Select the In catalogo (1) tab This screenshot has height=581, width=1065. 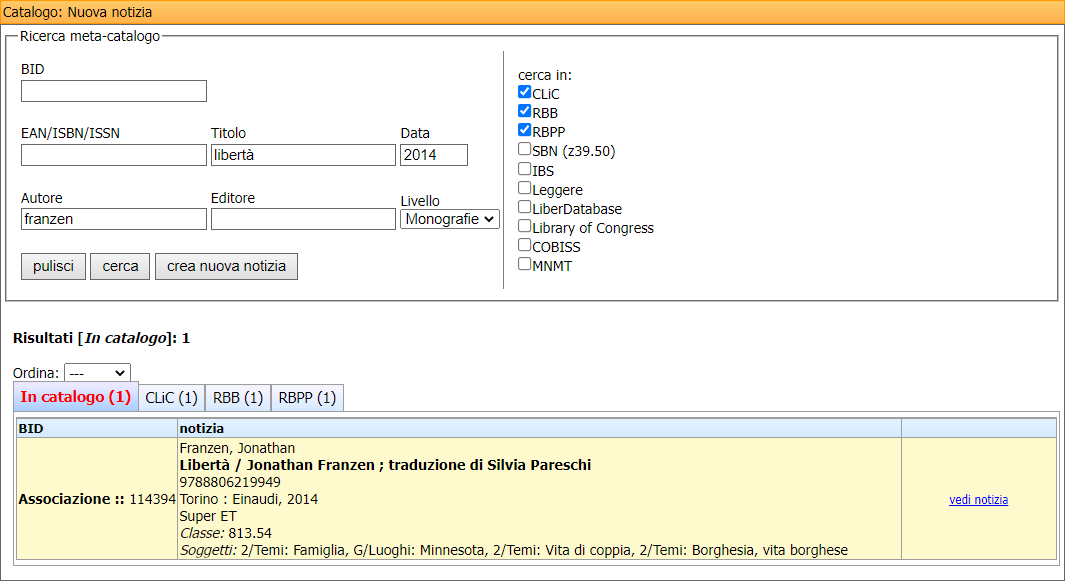point(76,397)
